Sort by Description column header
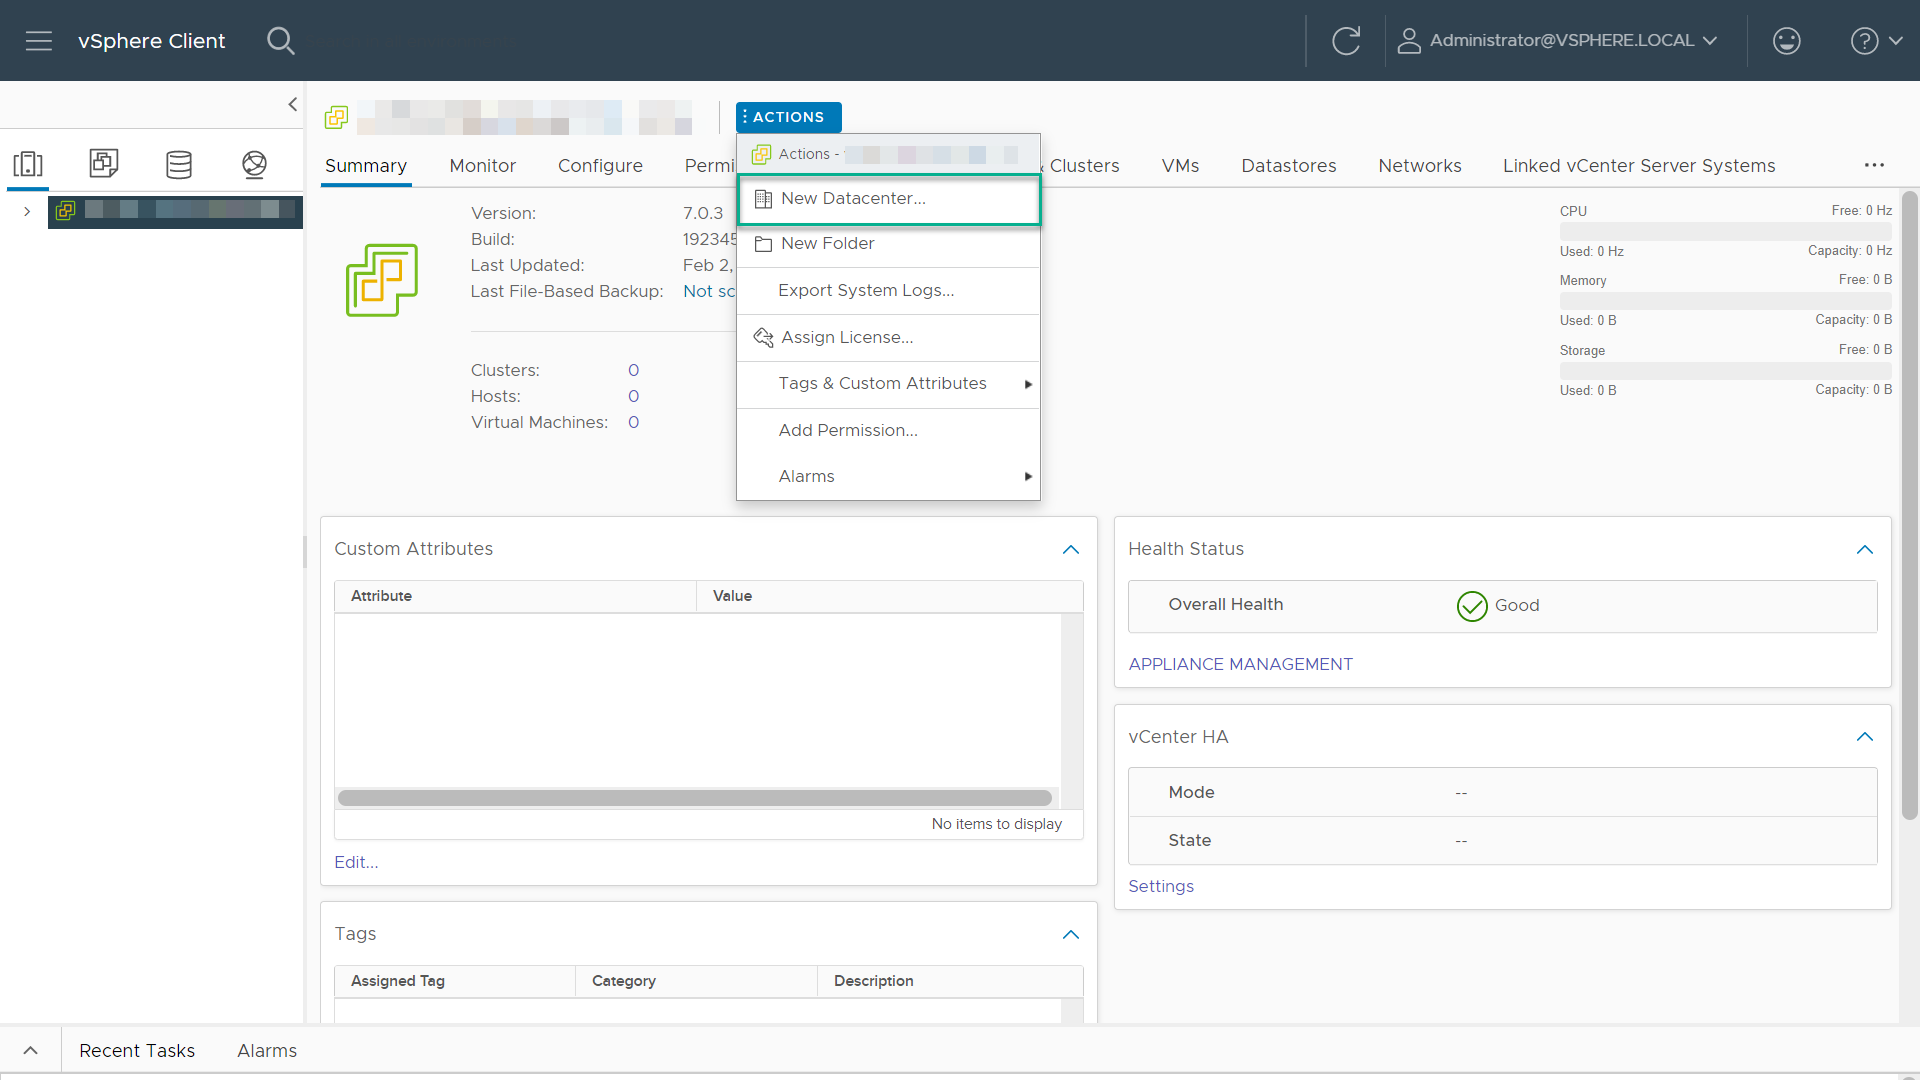1920x1080 pixels. click(x=950, y=982)
